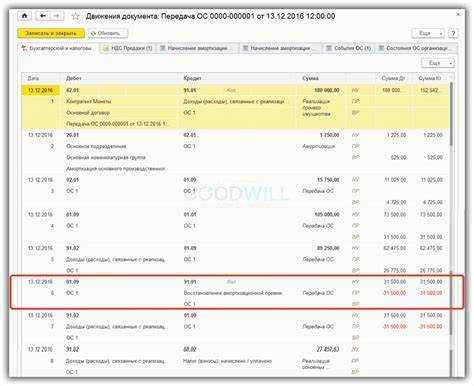Screen dimensions: 474x386
Task: Select amount 180 000,00 in first entry
Action: 327,90
